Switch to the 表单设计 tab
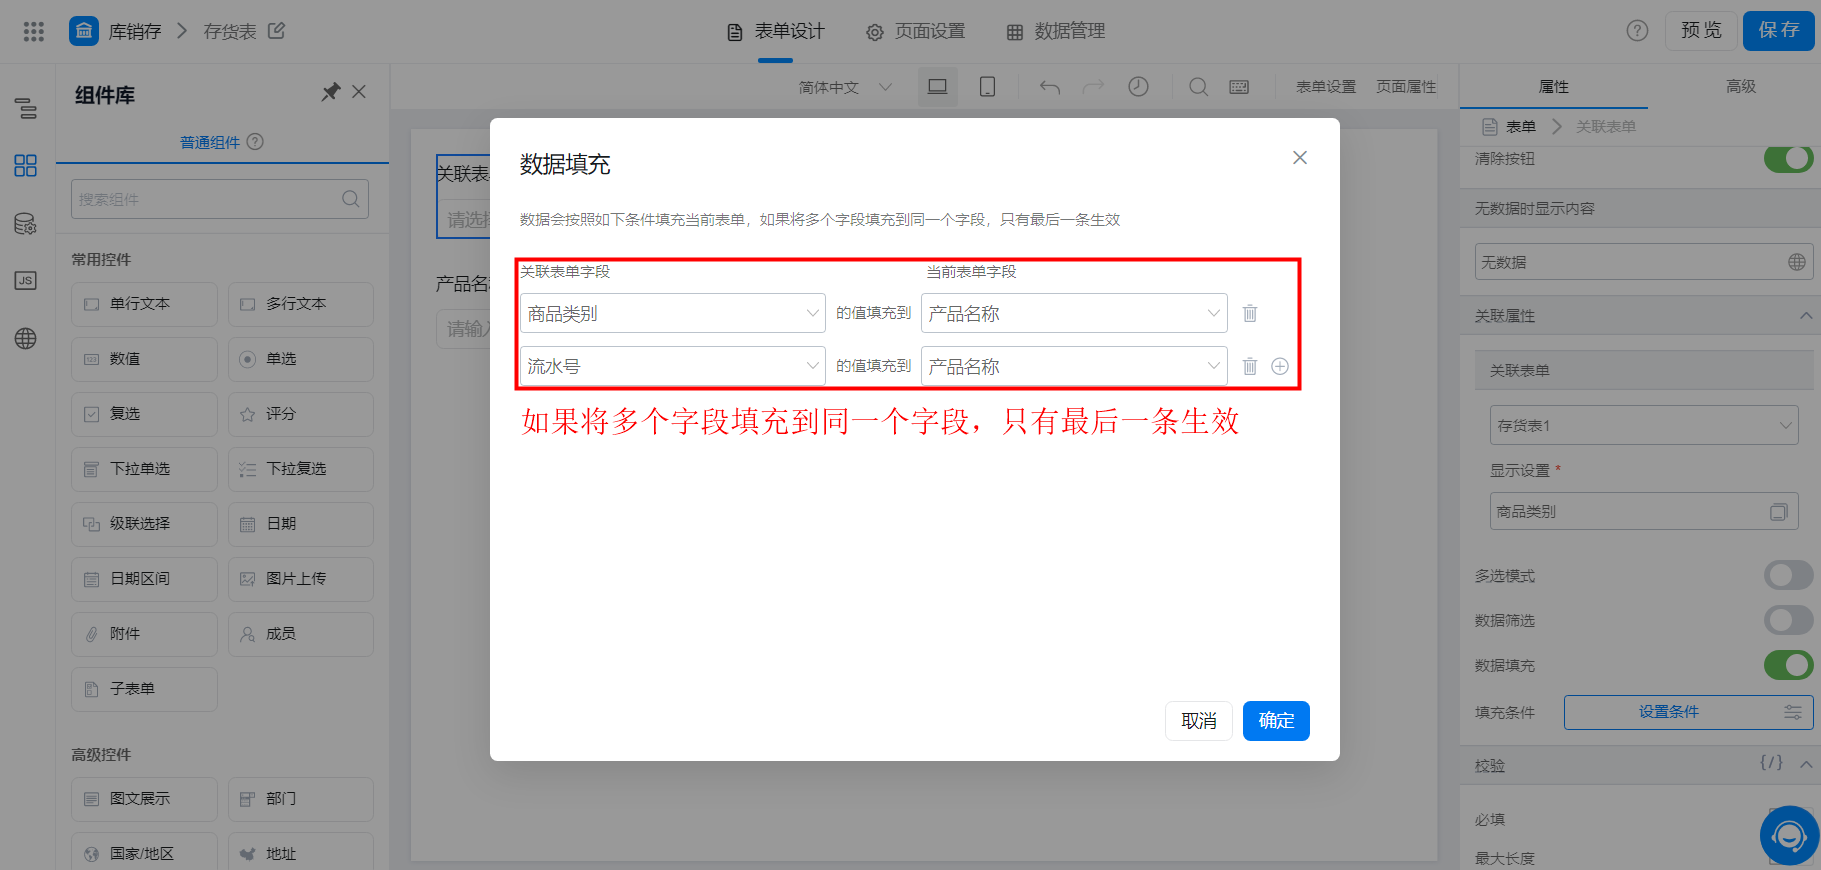Image resolution: width=1821 pixels, height=870 pixels. pos(776,31)
